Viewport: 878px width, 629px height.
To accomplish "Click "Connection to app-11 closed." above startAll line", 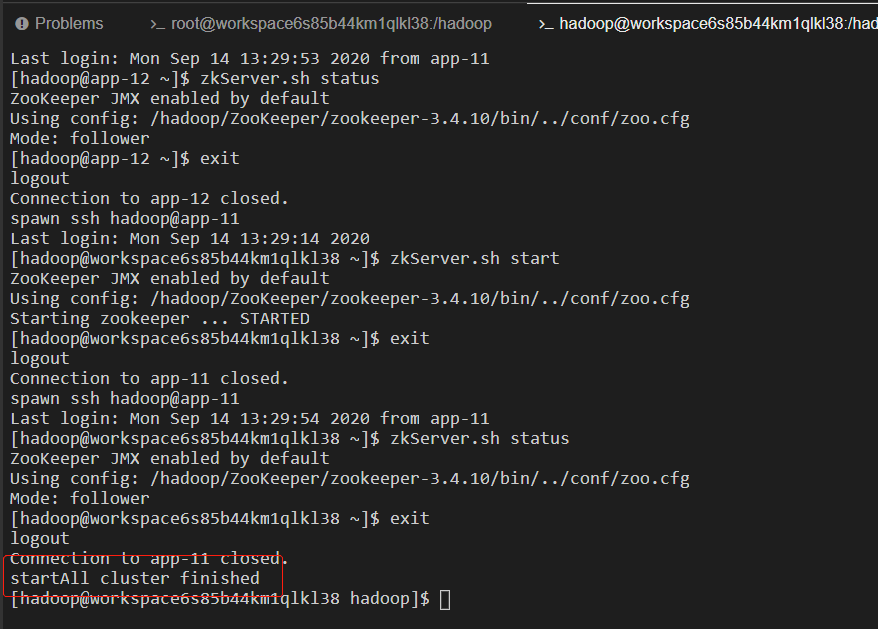I will pyautogui.click(x=149, y=558).
